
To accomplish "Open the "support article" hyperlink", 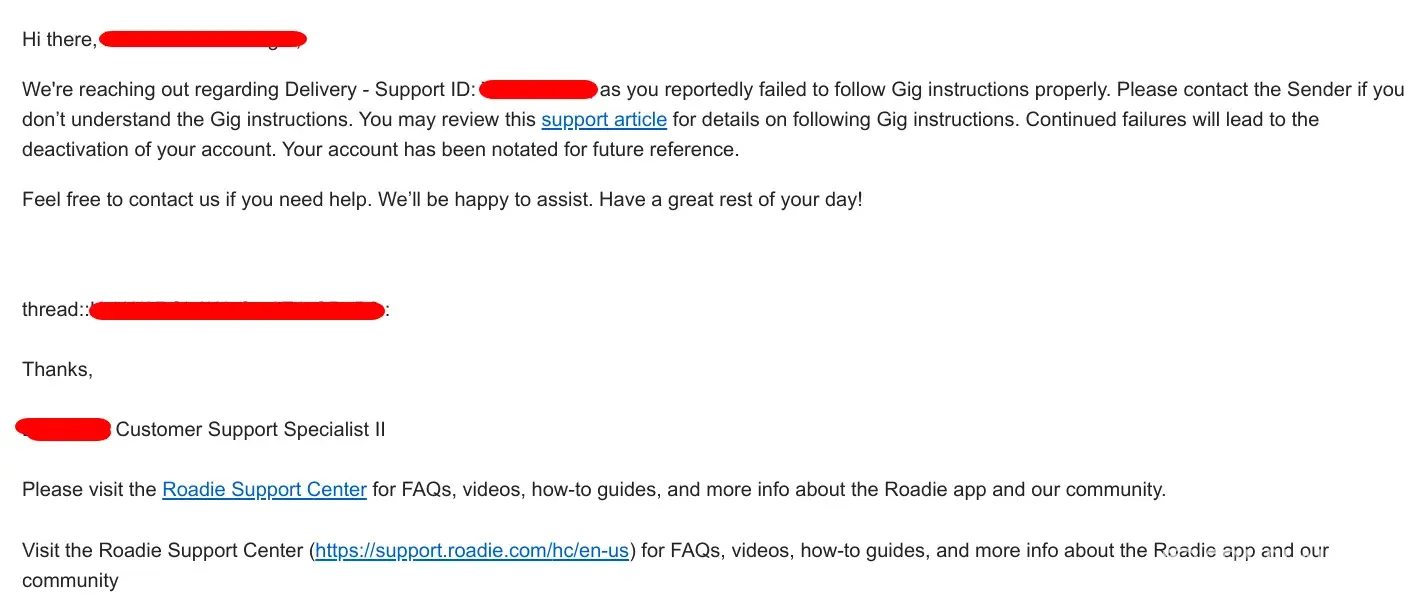I will (603, 120).
